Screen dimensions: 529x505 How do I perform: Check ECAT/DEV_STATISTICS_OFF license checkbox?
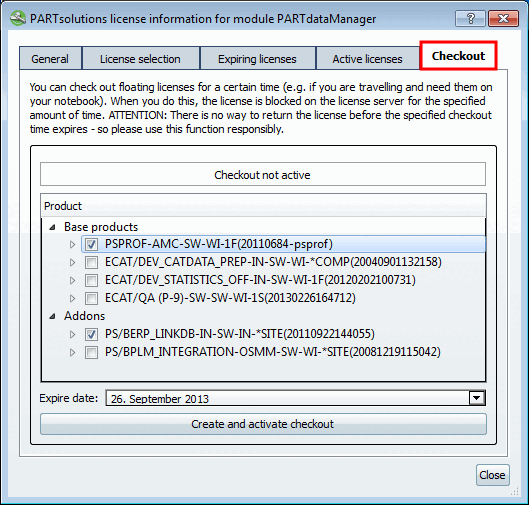tap(91, 280)
